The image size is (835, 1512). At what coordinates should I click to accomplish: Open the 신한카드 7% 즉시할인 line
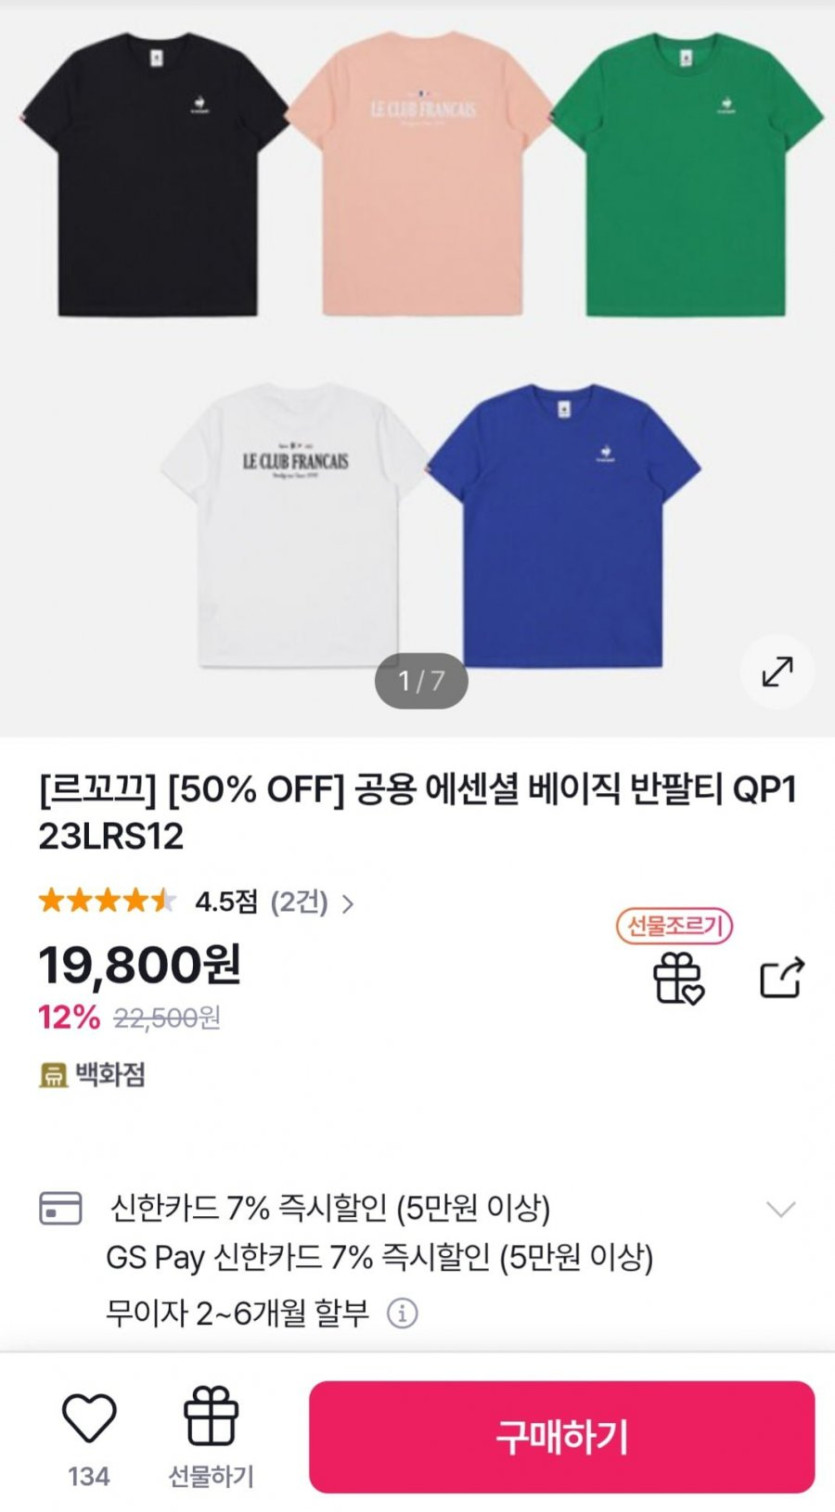point(330,1208)
